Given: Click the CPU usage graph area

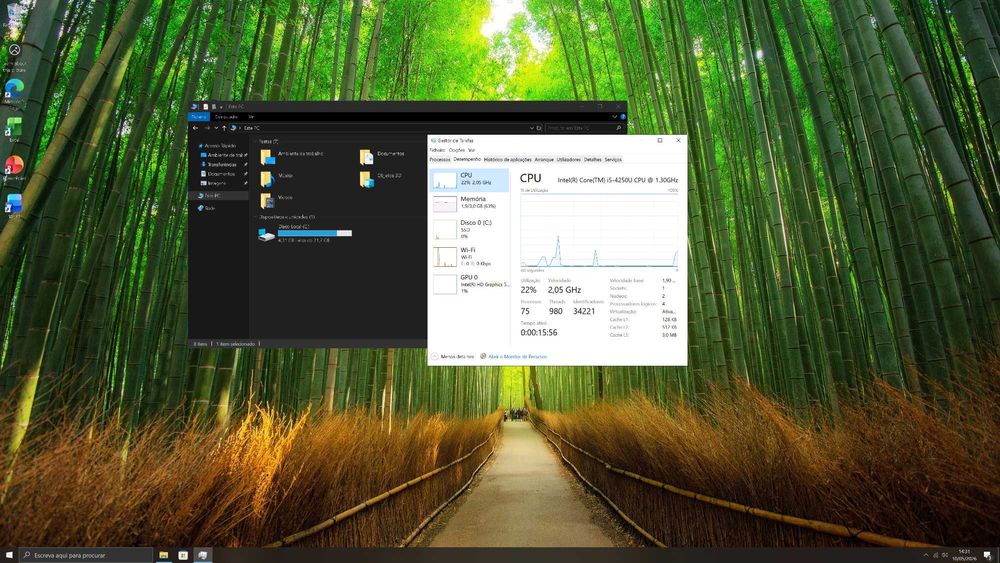Looking at the screenshot, I should click(x=599, y=230).
